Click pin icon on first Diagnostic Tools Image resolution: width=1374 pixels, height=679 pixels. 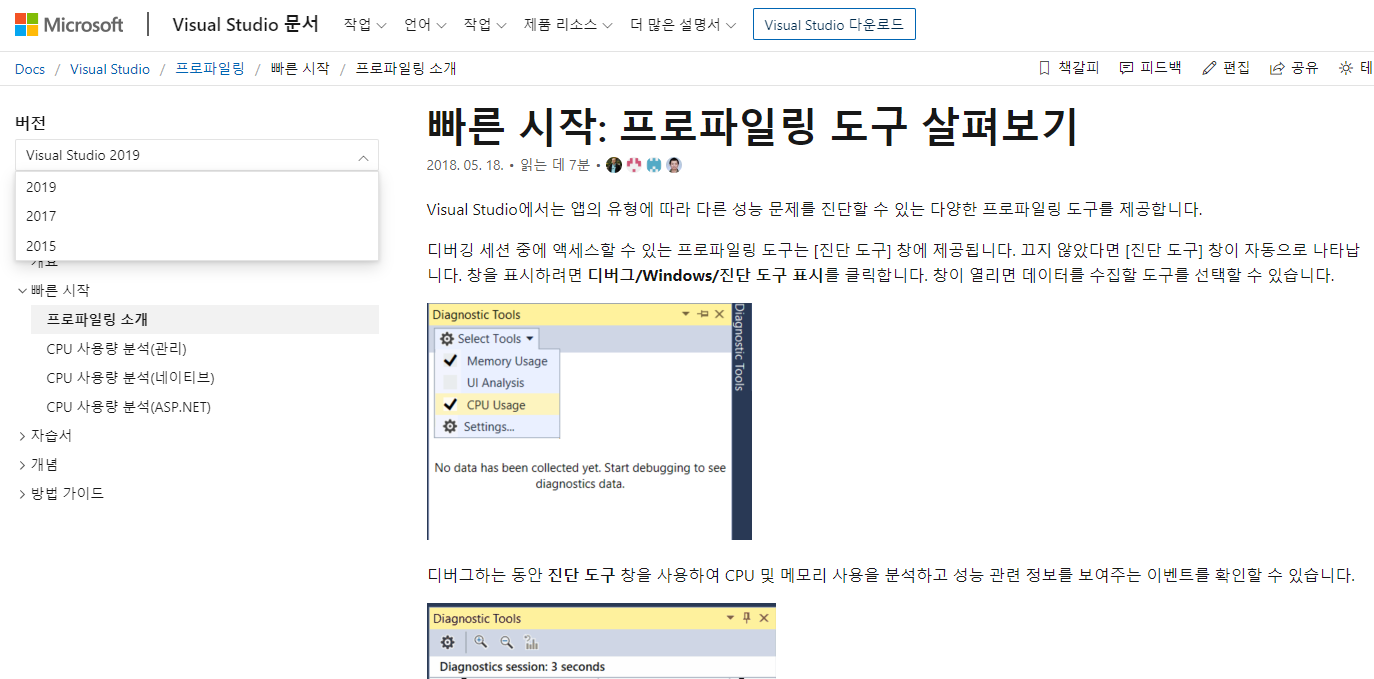coord(702,314)
